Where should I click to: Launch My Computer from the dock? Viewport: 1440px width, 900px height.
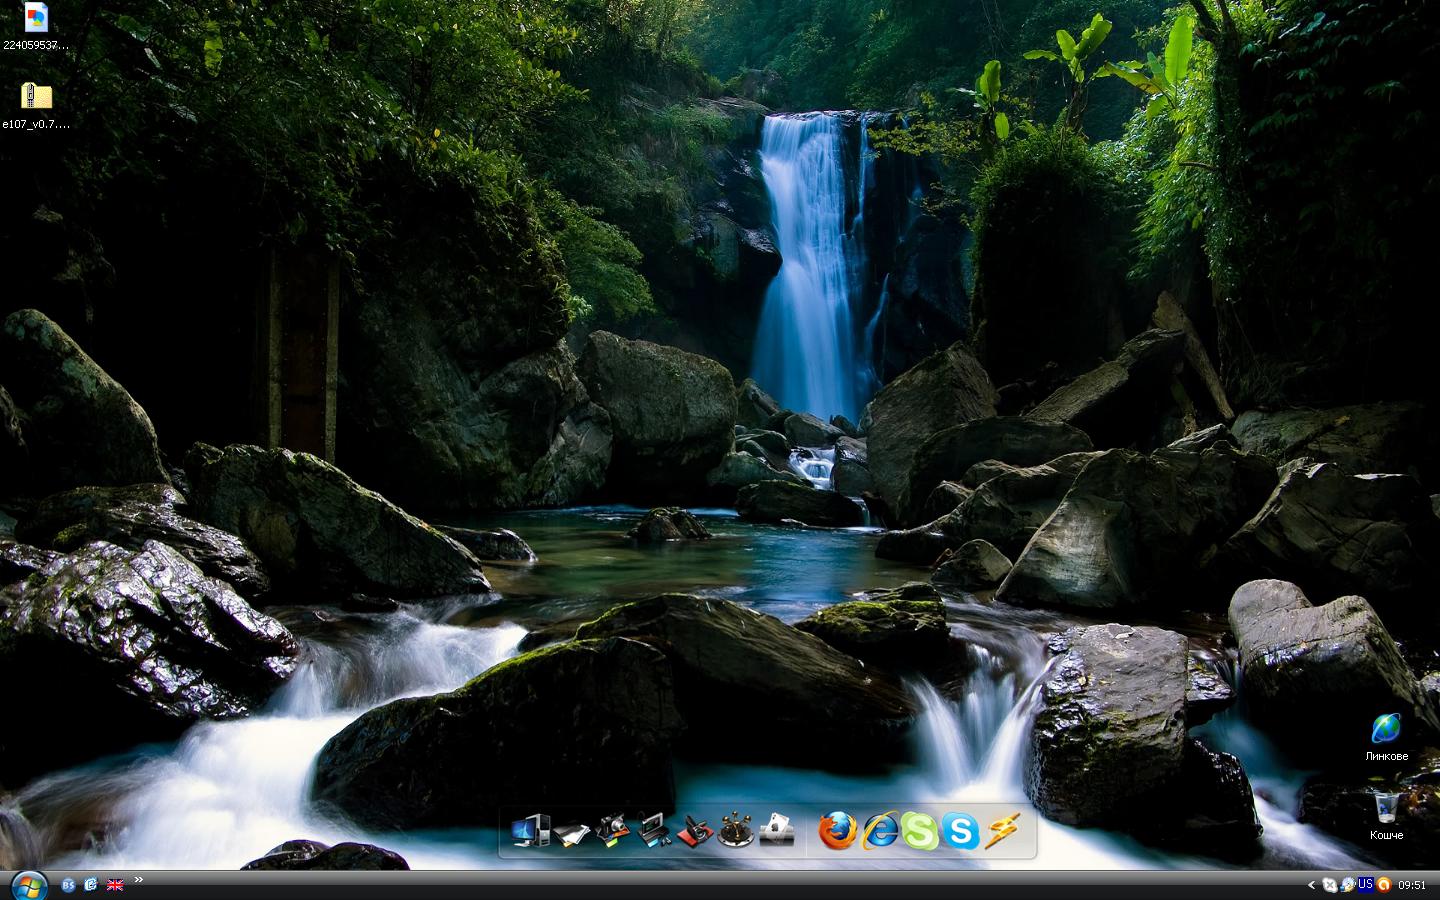pyautogui.click(x=531, y=831)
